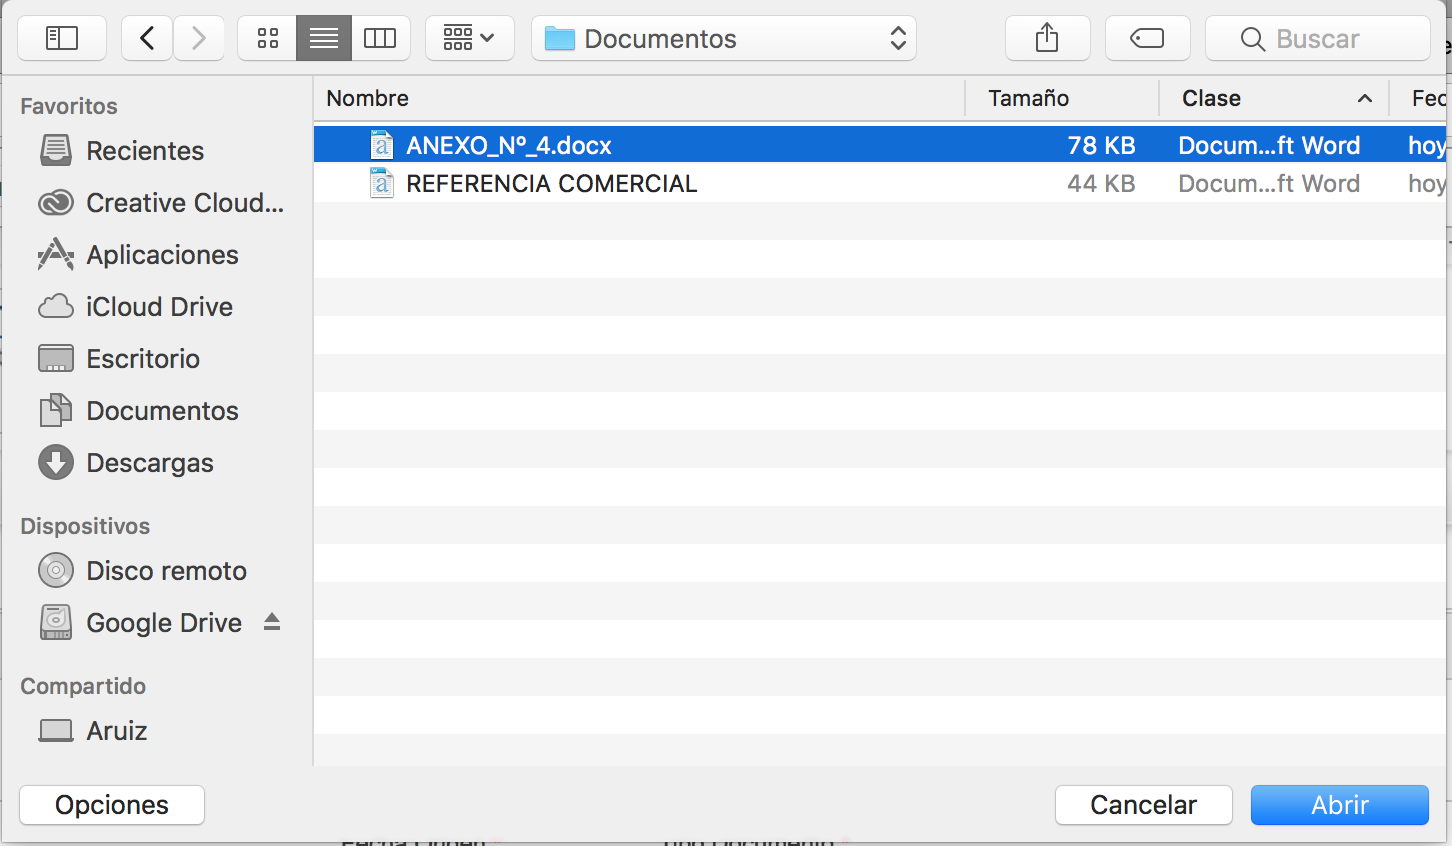The width and height of the screenshot is (1452, 846).
Task: Click the Escritorio desktop icon
Action: [x=56, y=358]
